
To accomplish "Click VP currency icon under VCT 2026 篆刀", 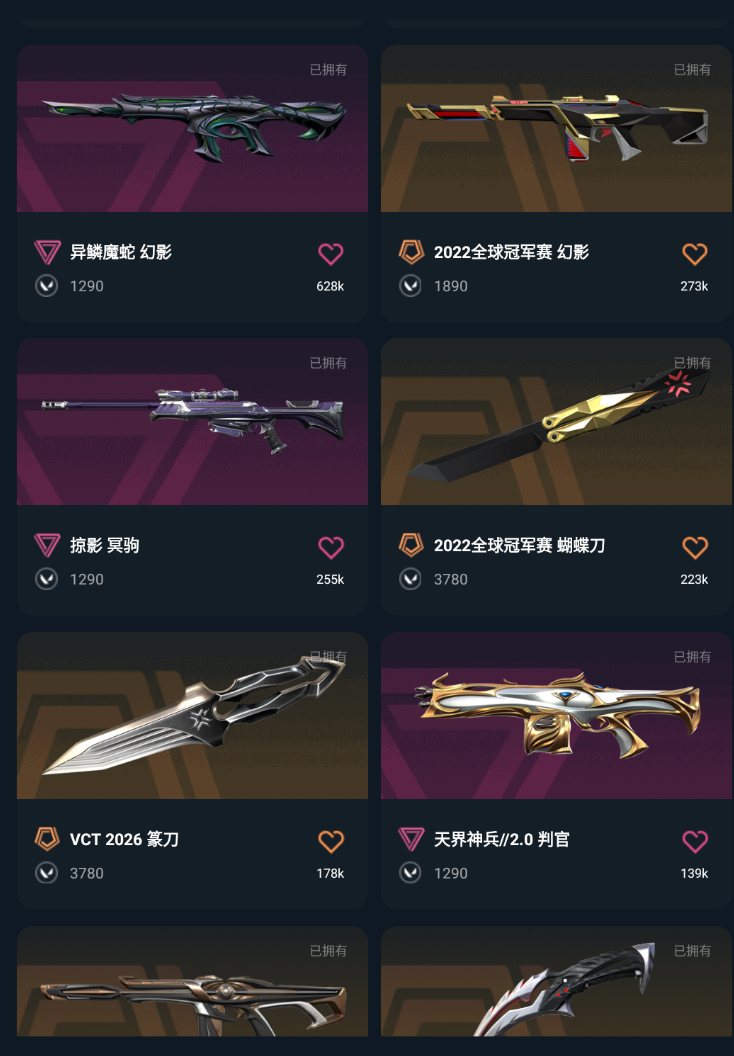I will tap(46, 873).
